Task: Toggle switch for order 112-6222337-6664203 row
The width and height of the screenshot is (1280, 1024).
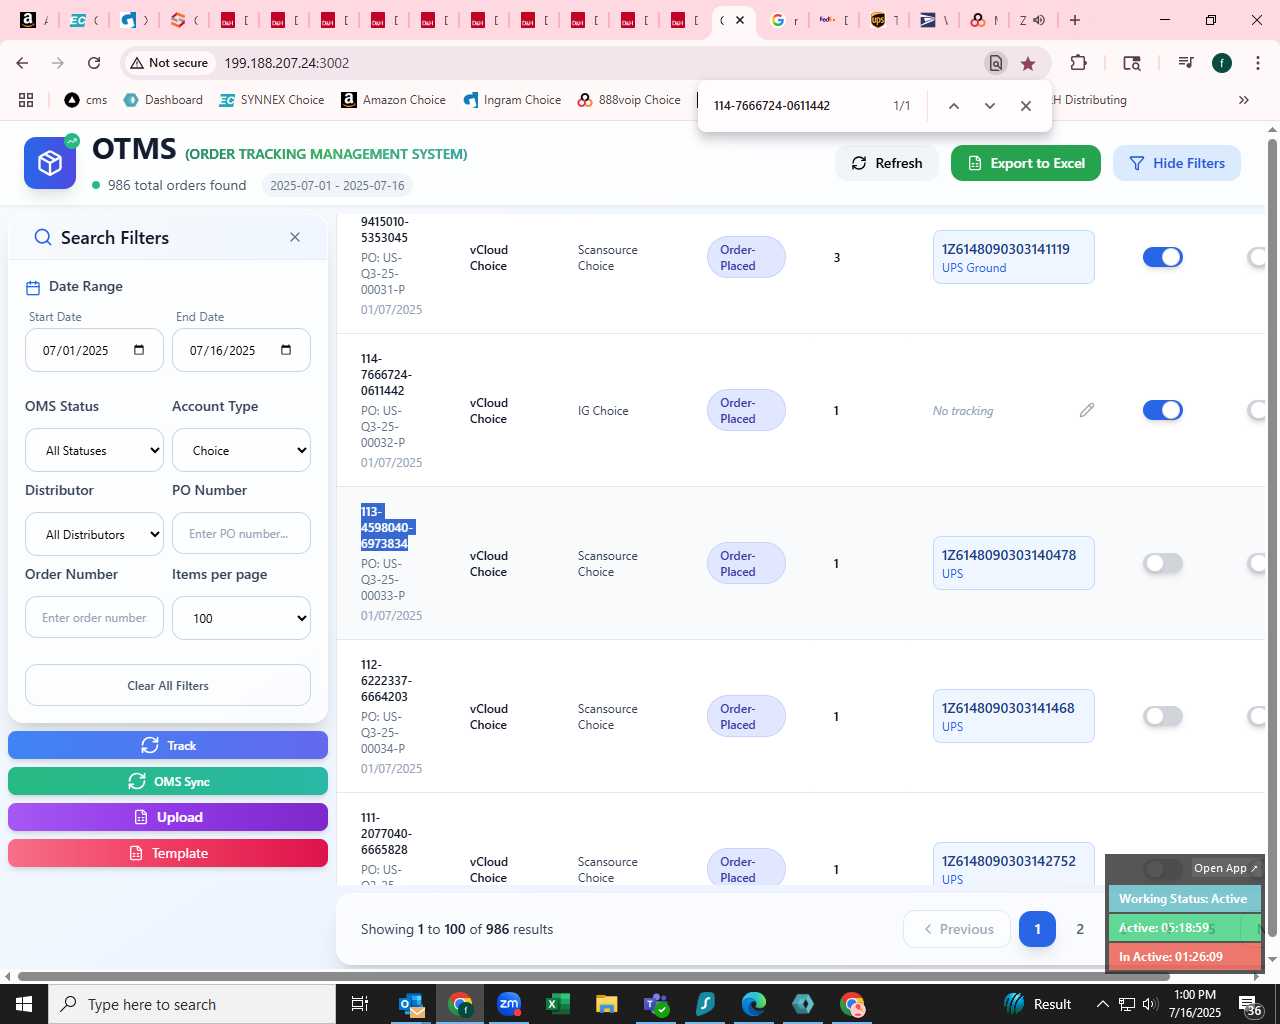Action: [1163, 716]
